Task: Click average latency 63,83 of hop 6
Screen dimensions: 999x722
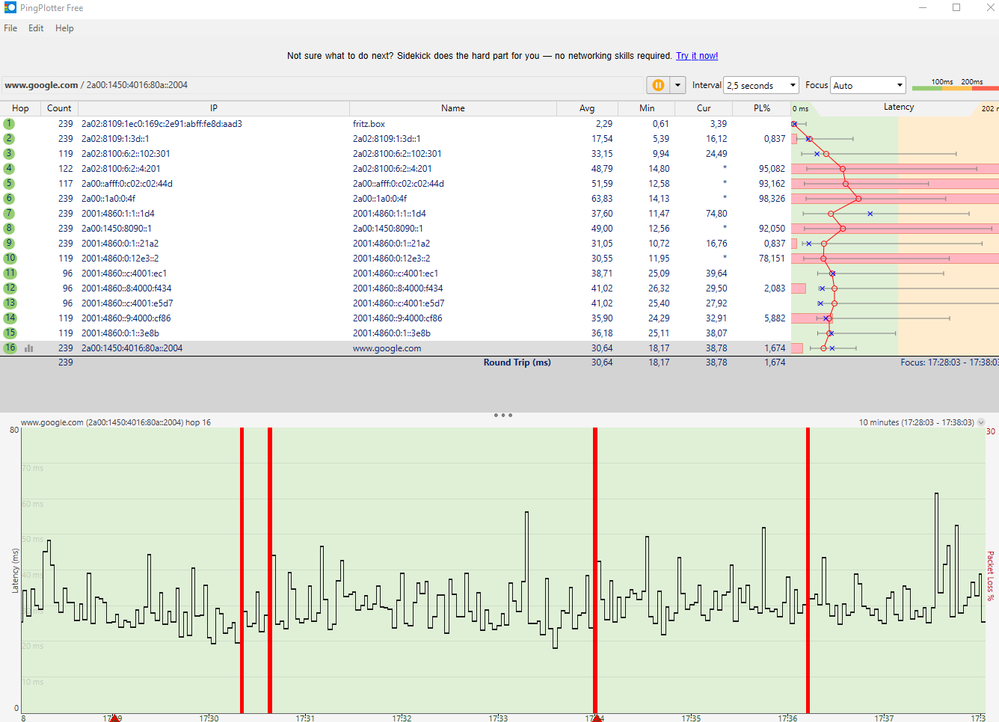Action: point(601,198)
